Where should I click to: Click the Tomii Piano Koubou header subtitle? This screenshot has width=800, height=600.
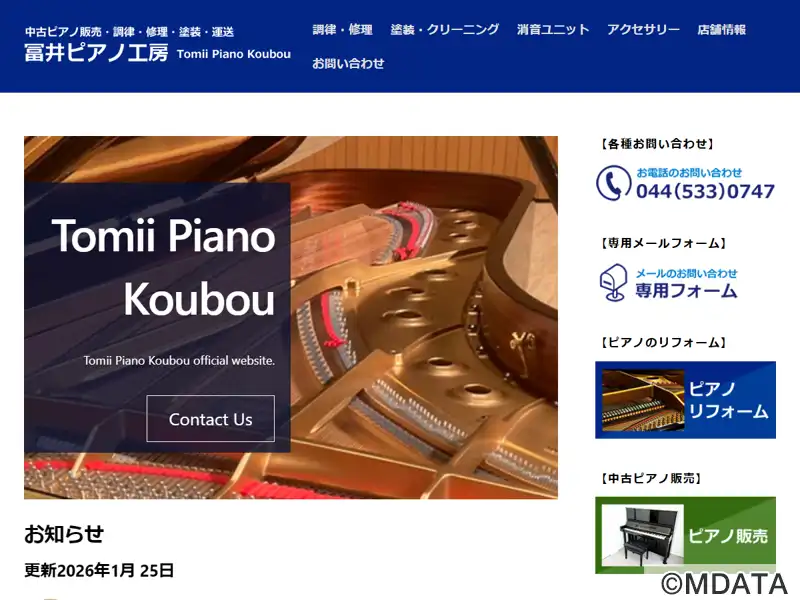[234, 54]
